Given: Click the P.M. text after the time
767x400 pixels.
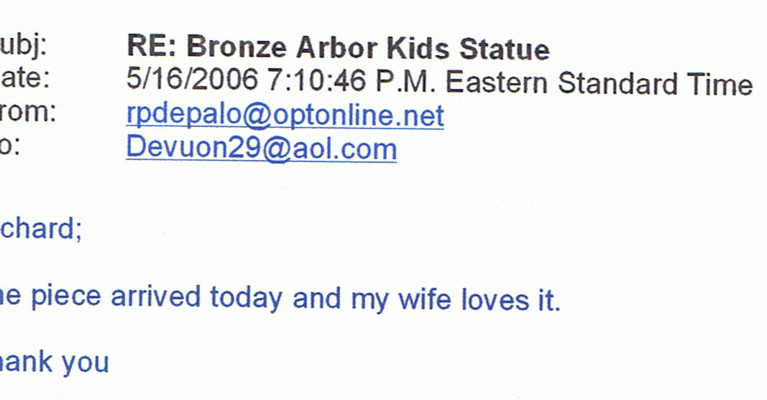Looking at the screenshot, I should 406,81.
